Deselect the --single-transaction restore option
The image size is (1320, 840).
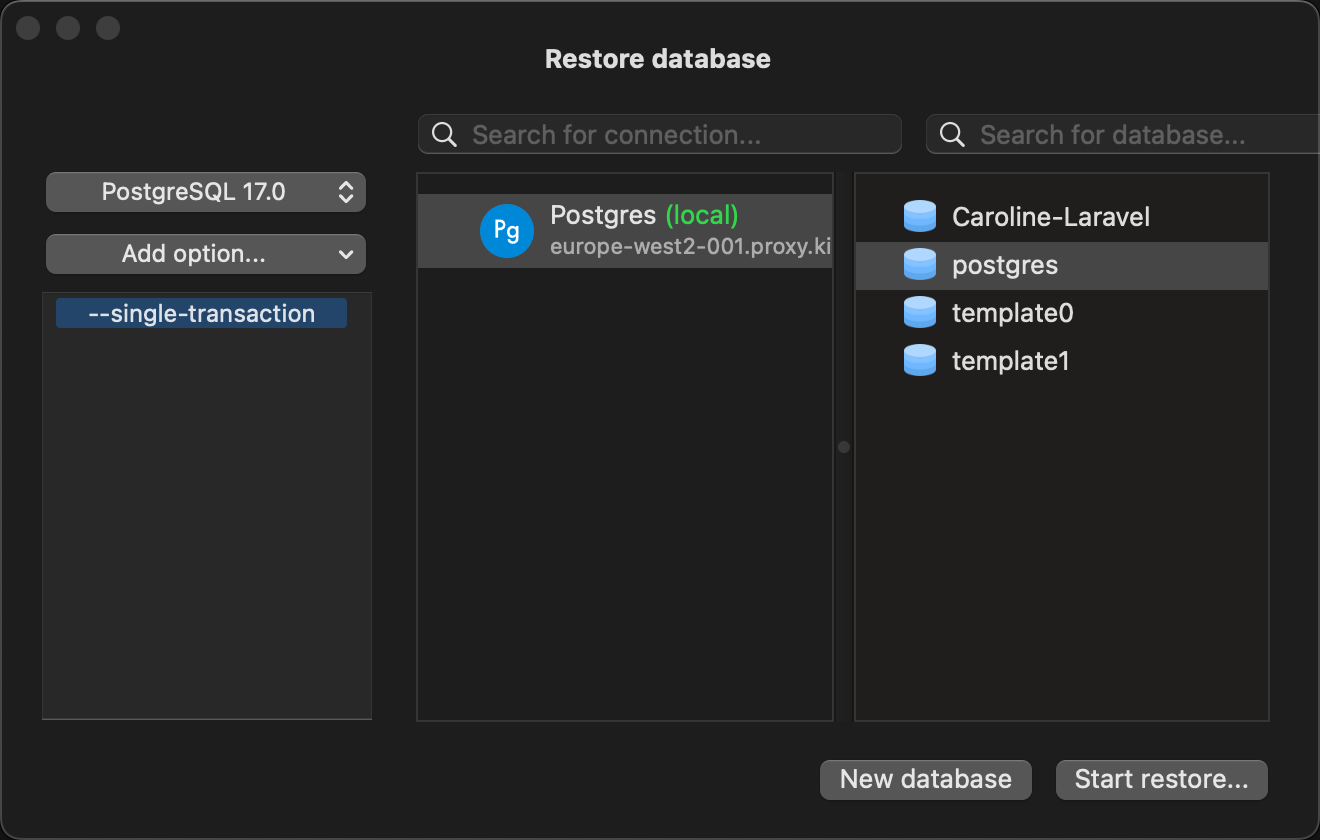(200, 313)
